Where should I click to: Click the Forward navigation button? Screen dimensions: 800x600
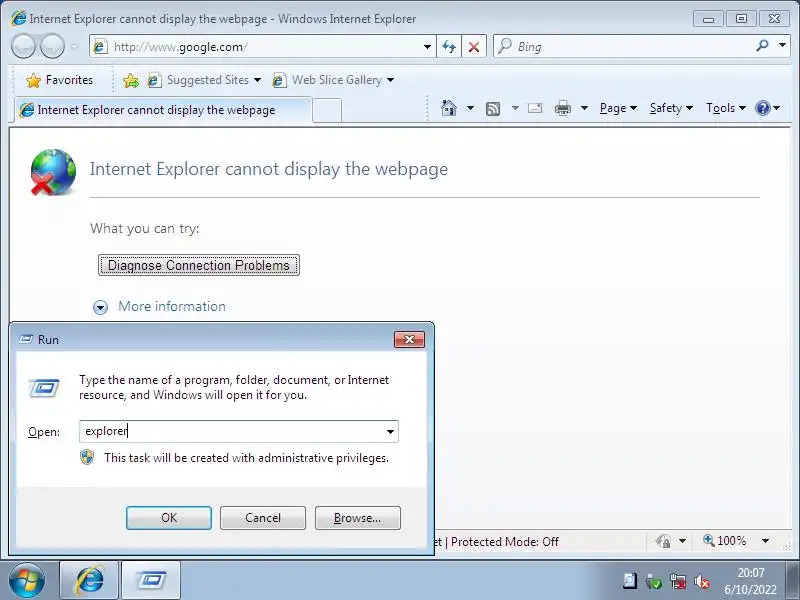pos(52,47)
